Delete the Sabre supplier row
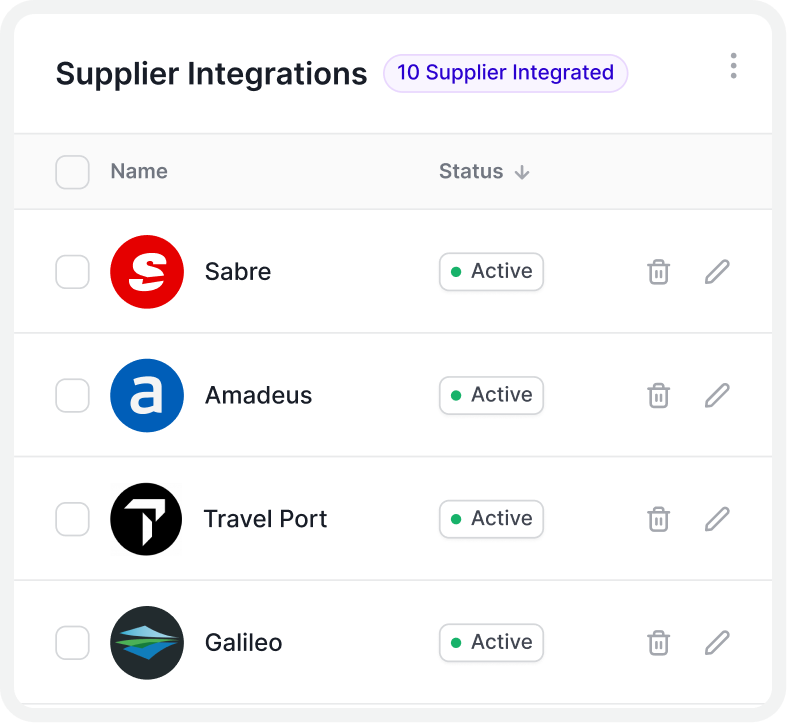 tap(658, 272)
